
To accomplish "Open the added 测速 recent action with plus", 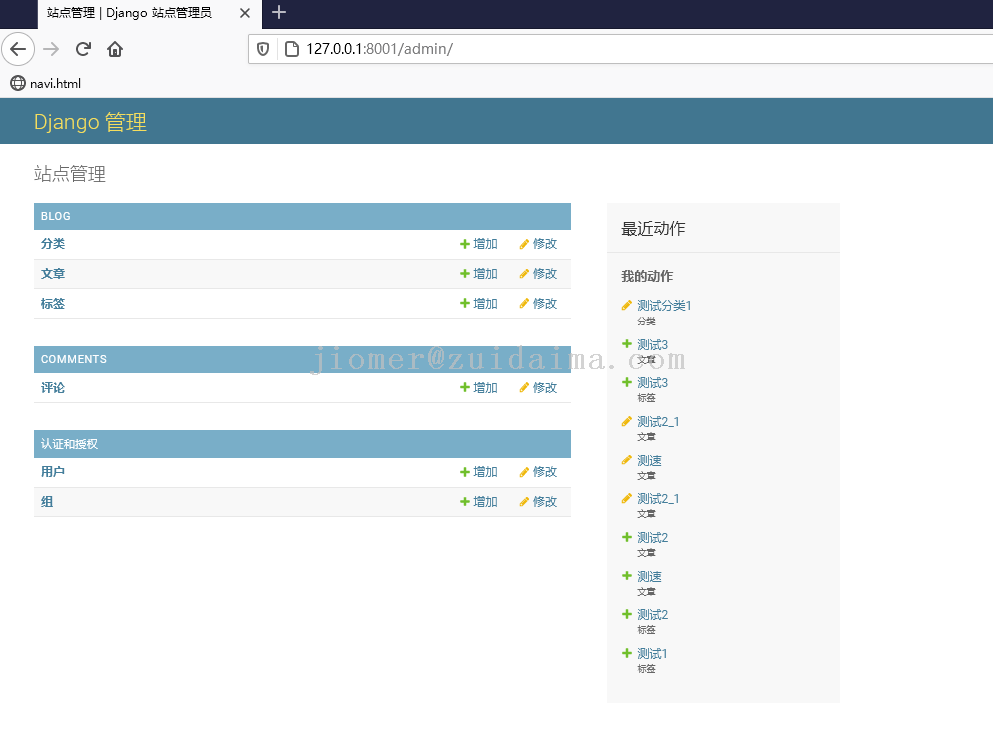I will coord(649,576).
